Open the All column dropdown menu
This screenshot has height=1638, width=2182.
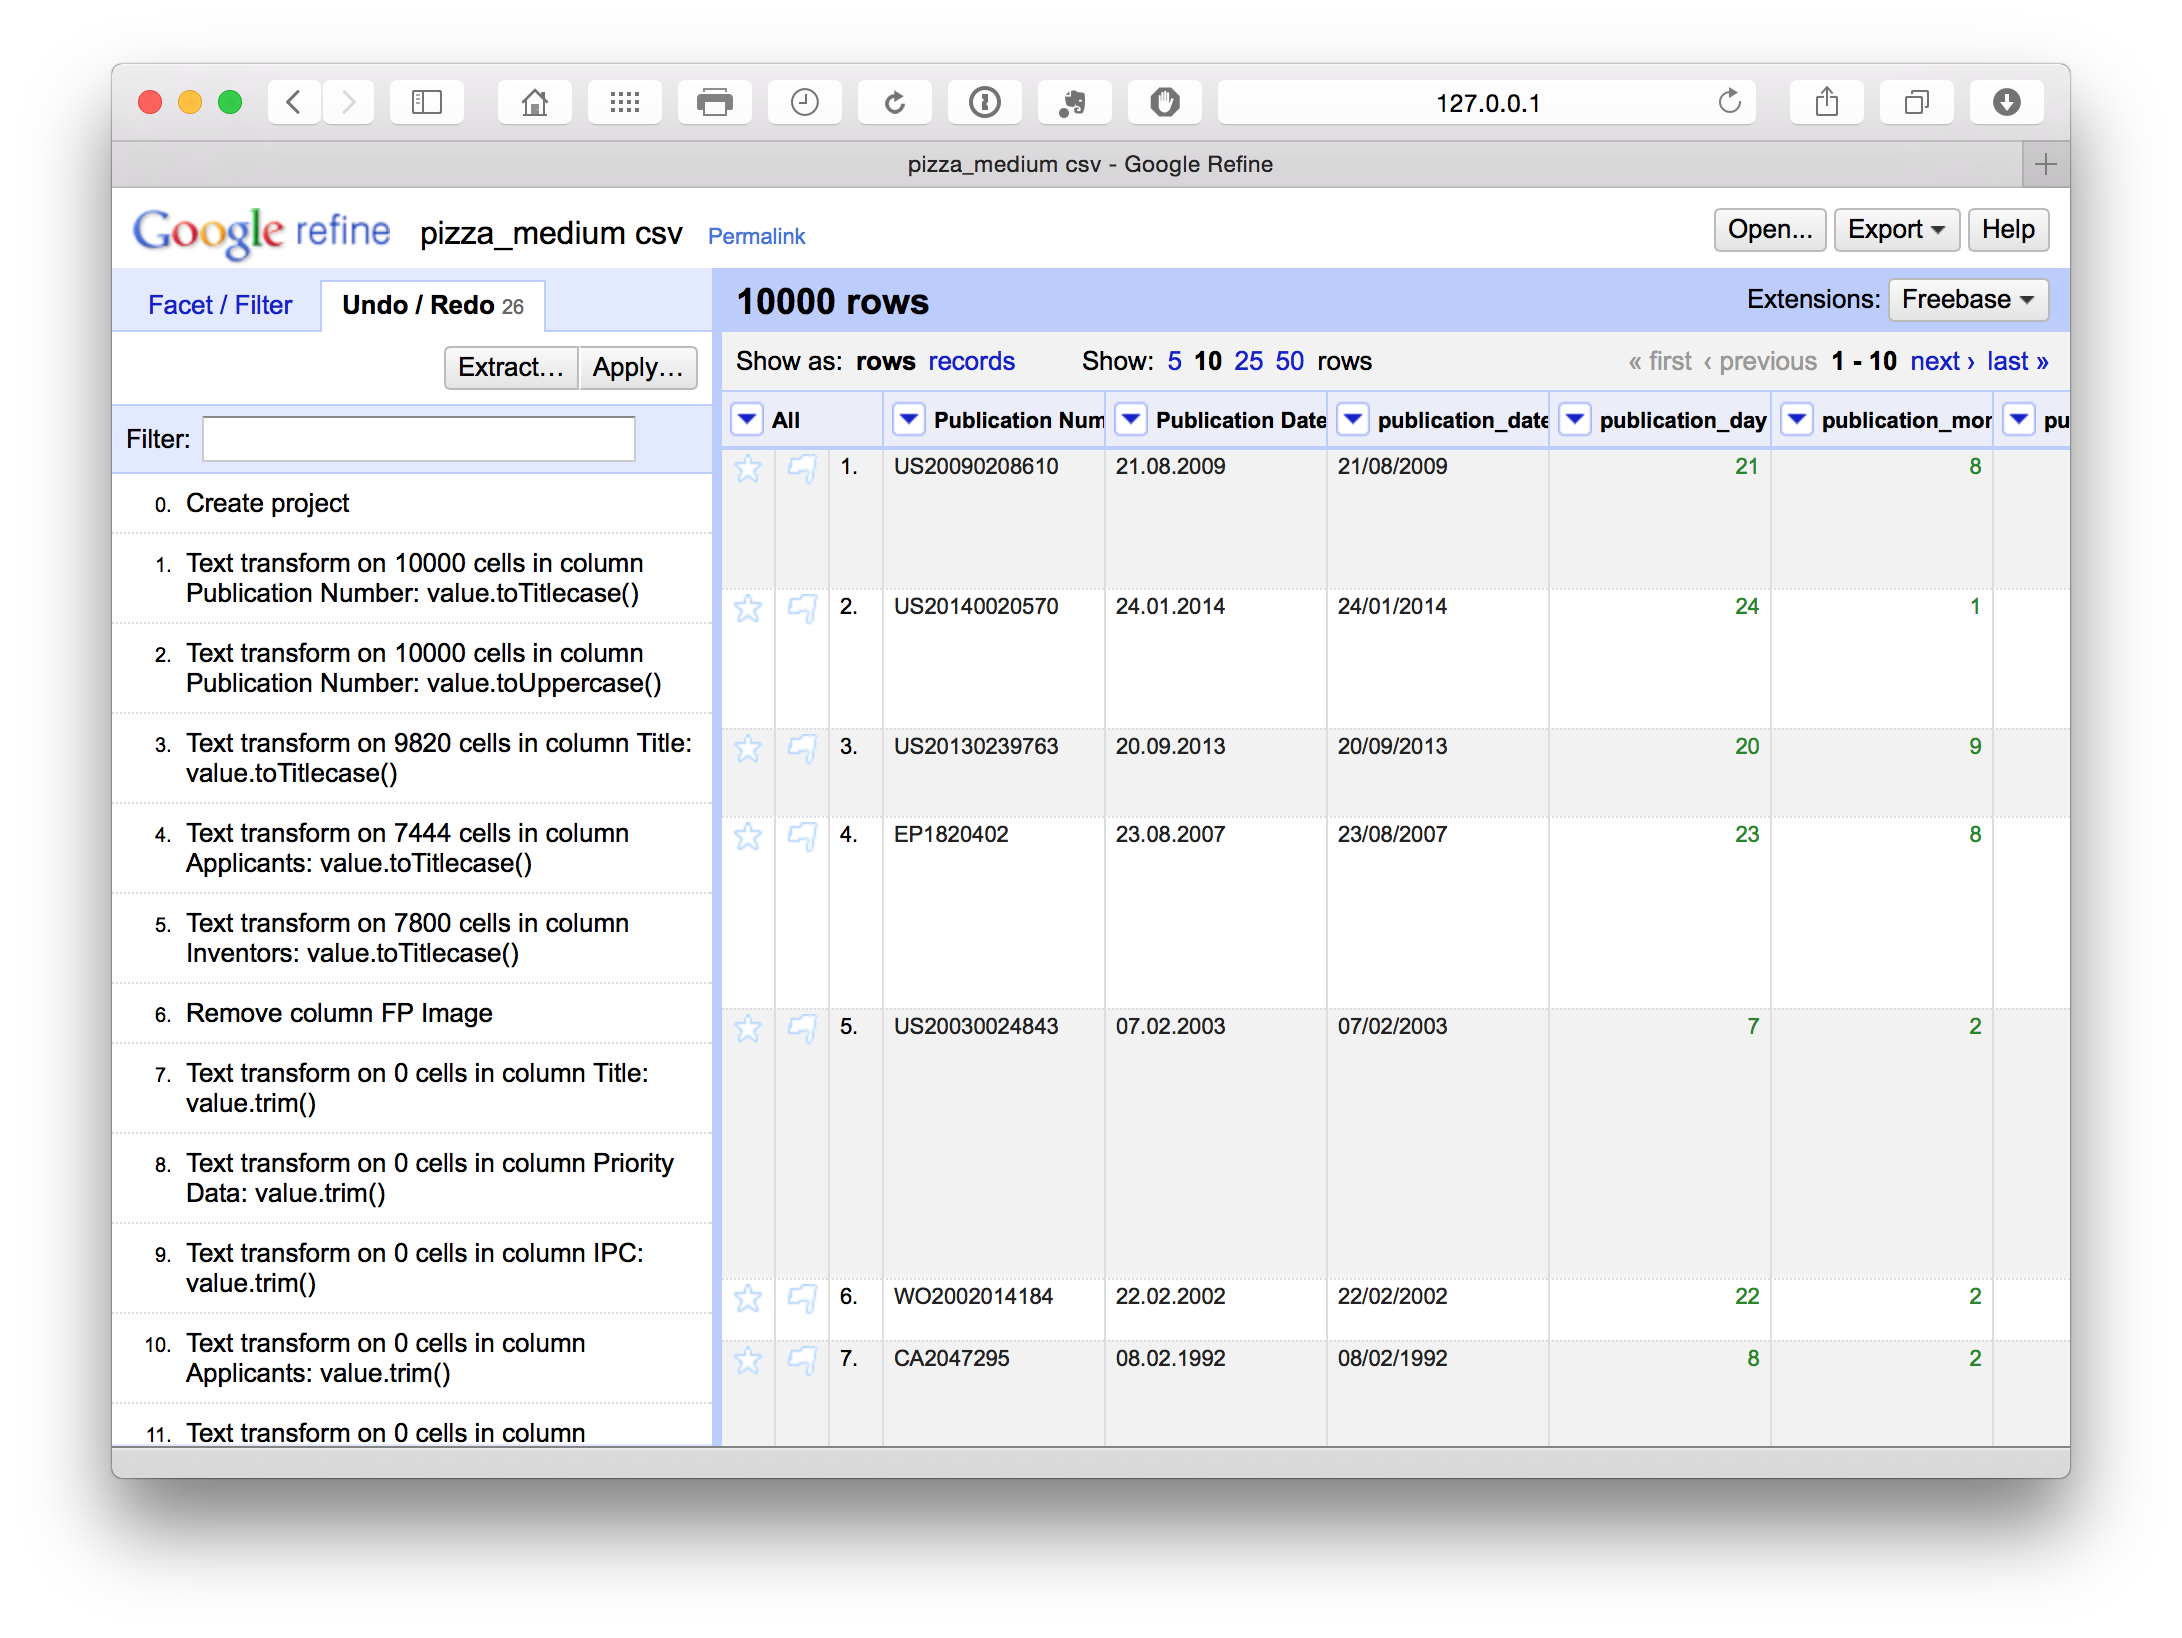tap(747, 420)
